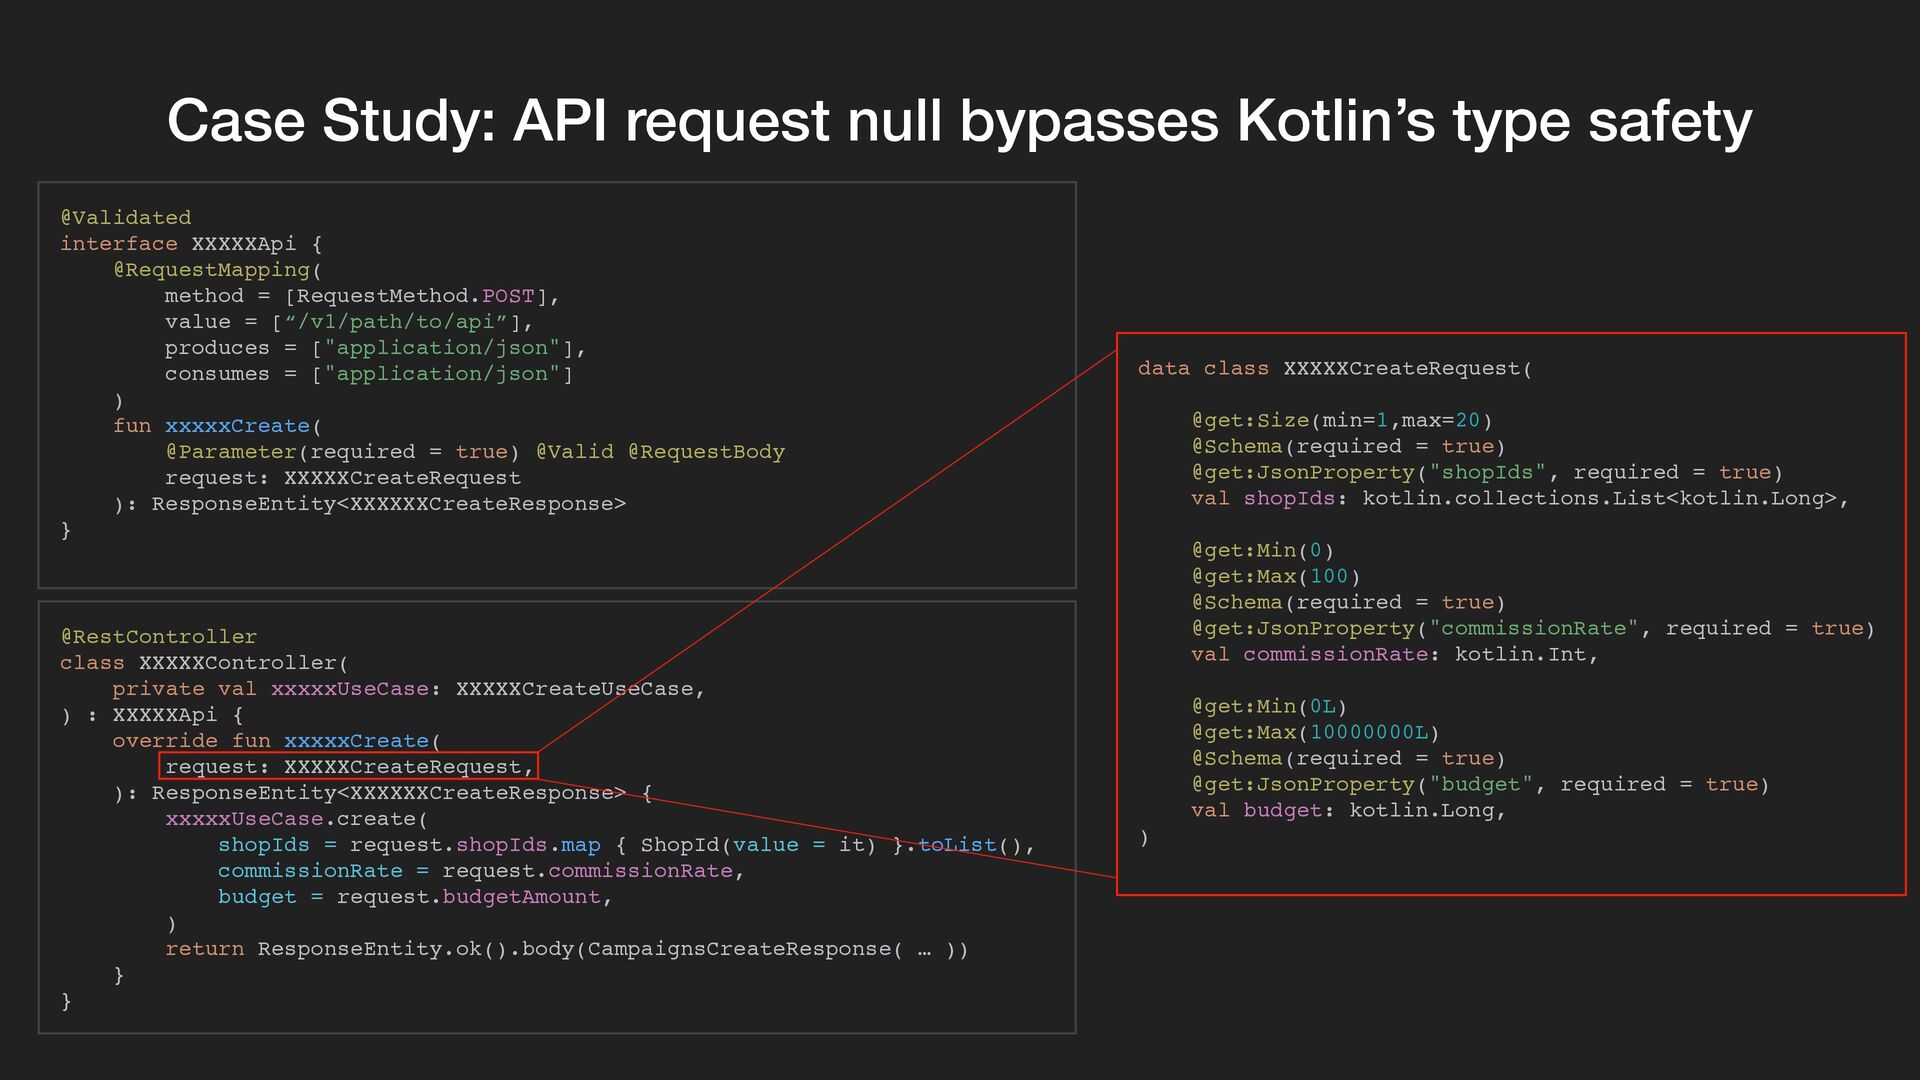The width and height of the screenshot is (1920, 1080).
Task: Click the @RestController annotation
Action: (158, 637)
